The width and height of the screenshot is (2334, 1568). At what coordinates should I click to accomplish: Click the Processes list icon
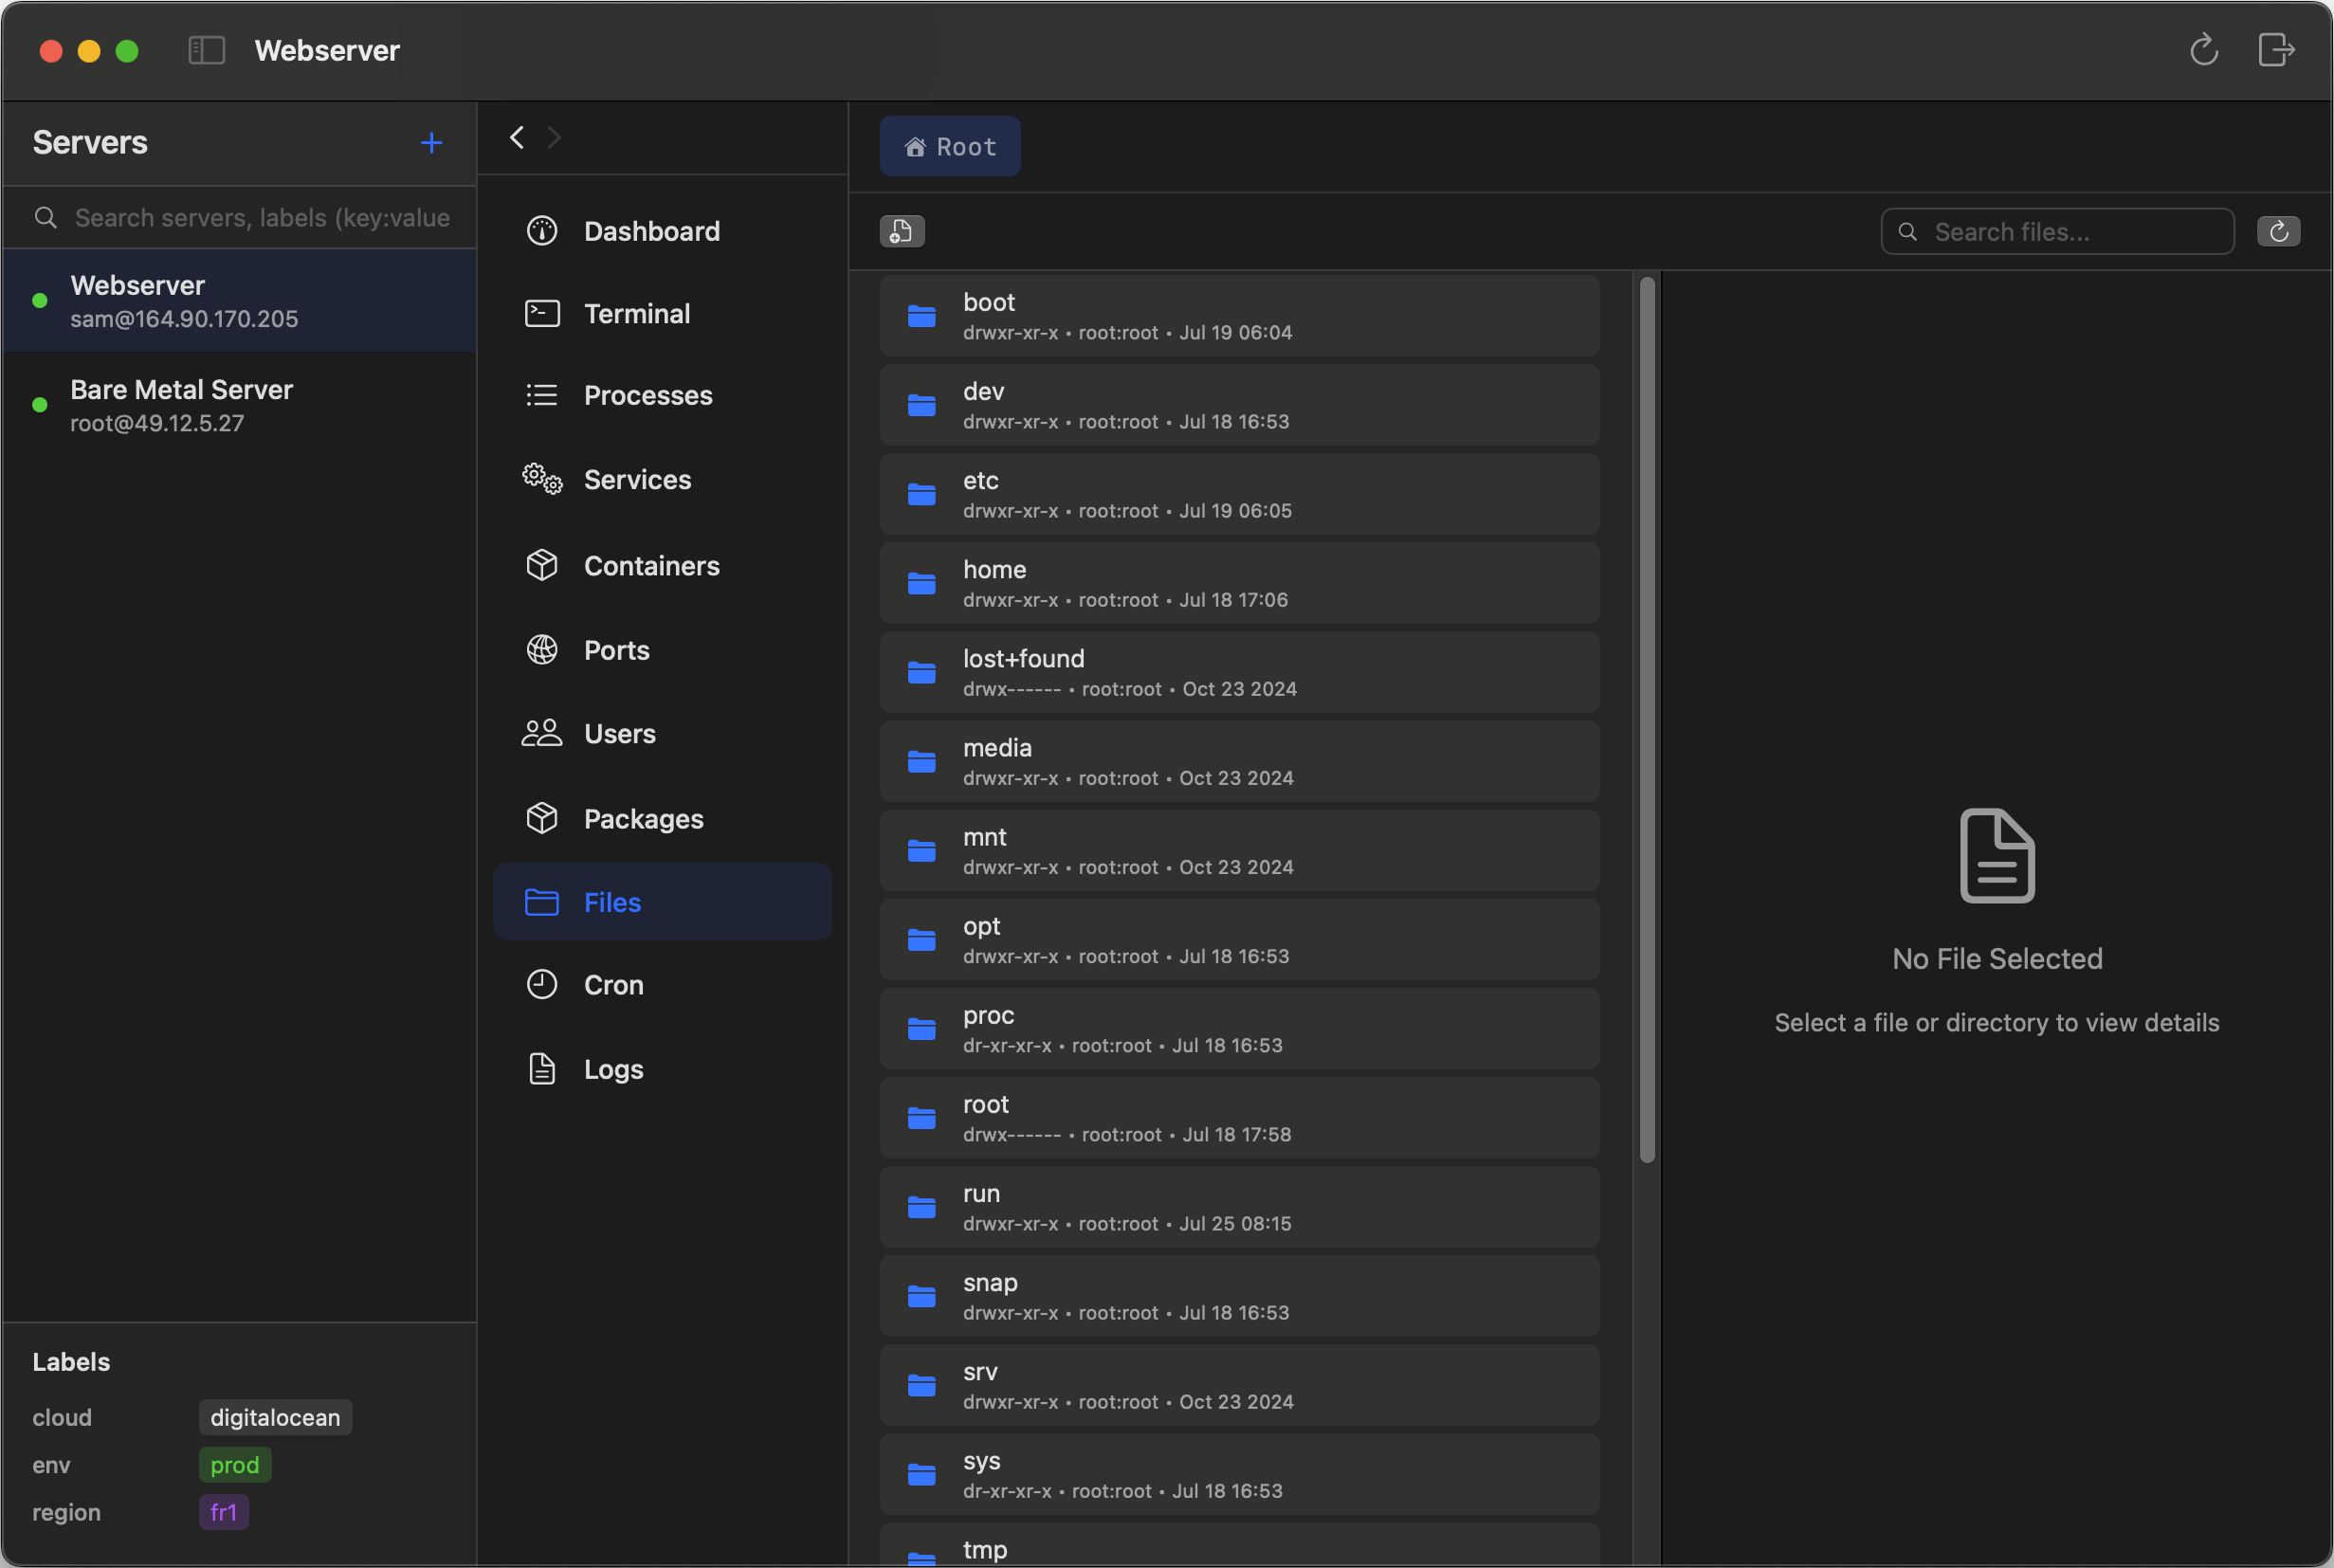point(542,395)
